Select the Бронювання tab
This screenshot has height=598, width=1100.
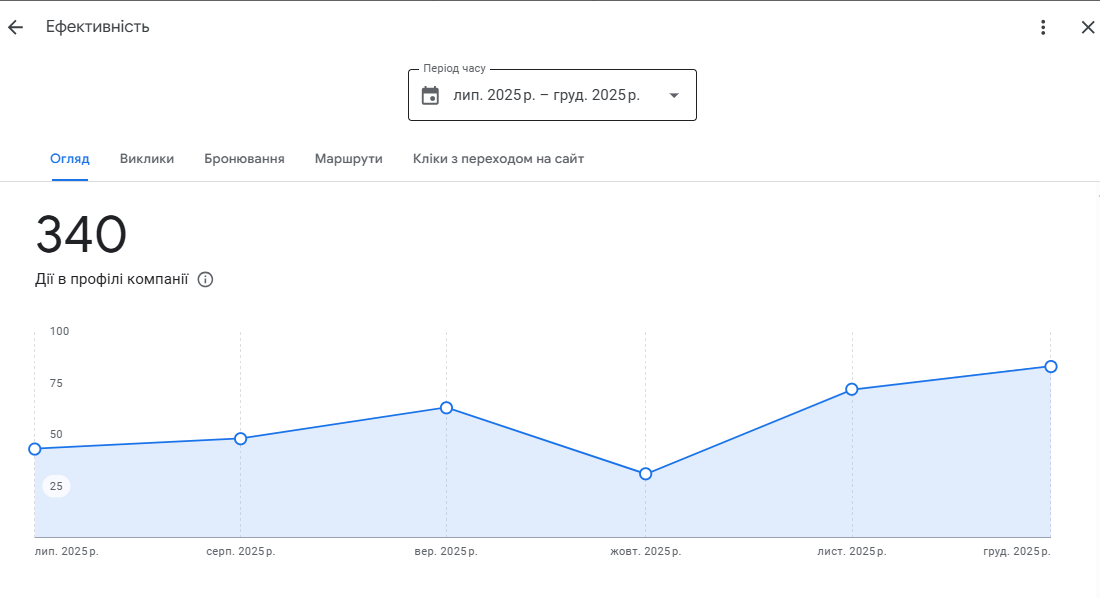(244, 159)
